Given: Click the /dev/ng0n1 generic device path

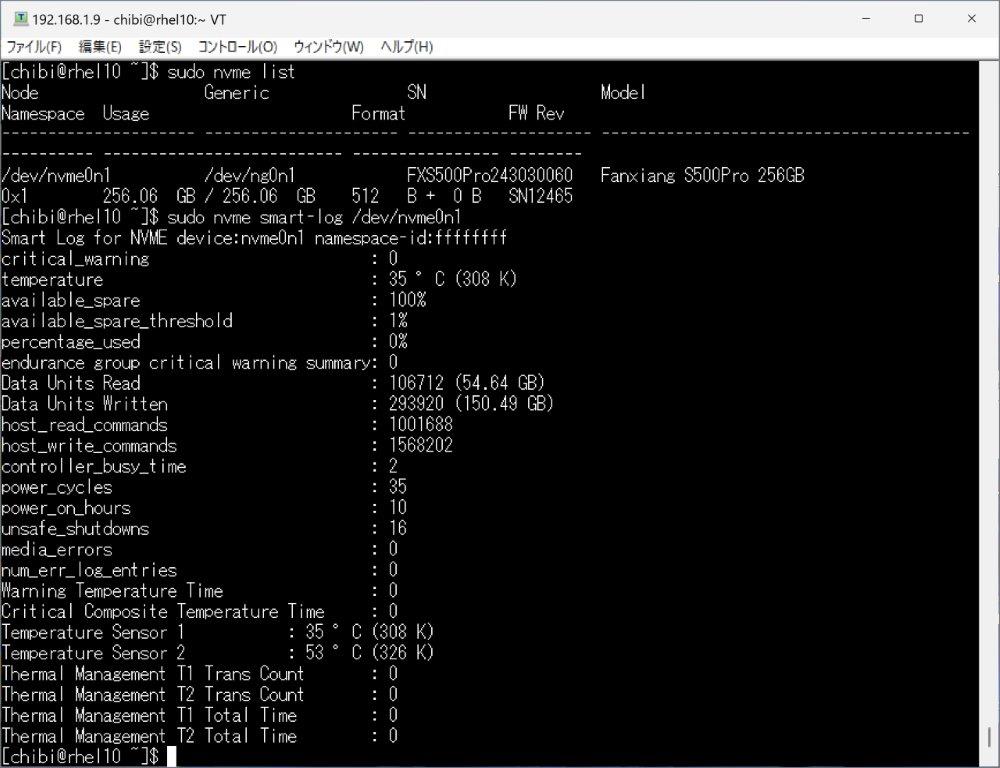Looking at the screenshot, I should [x=249, y=176].
